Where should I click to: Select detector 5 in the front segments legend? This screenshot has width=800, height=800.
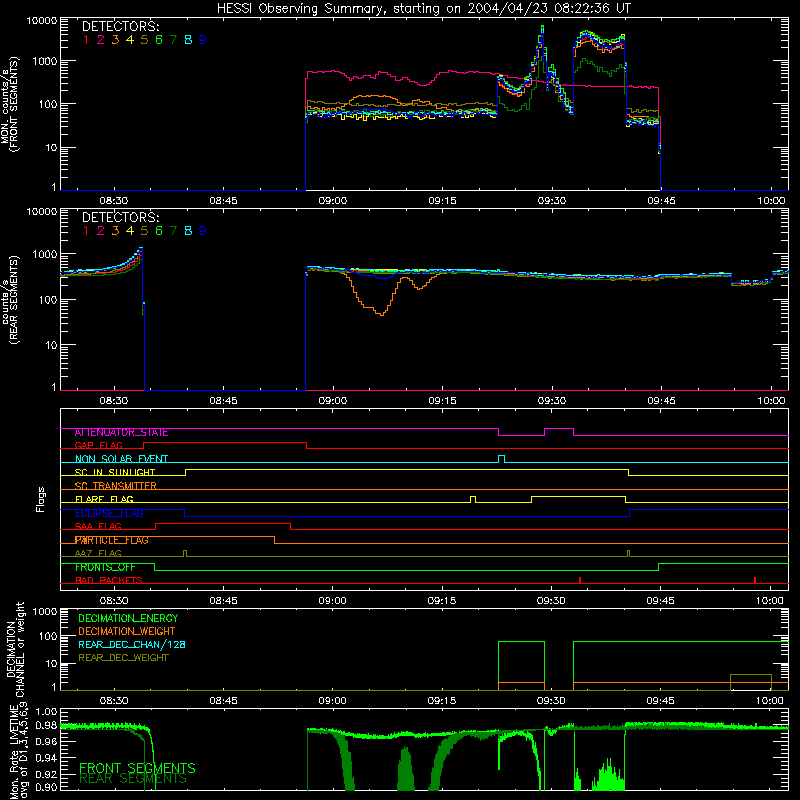point(144,40)
